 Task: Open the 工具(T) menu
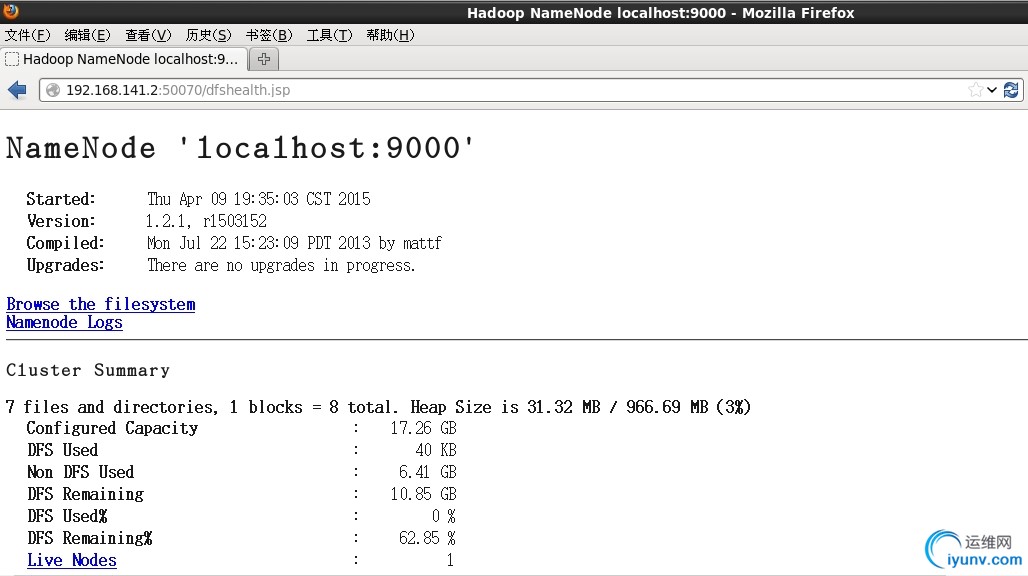point(329,35)
